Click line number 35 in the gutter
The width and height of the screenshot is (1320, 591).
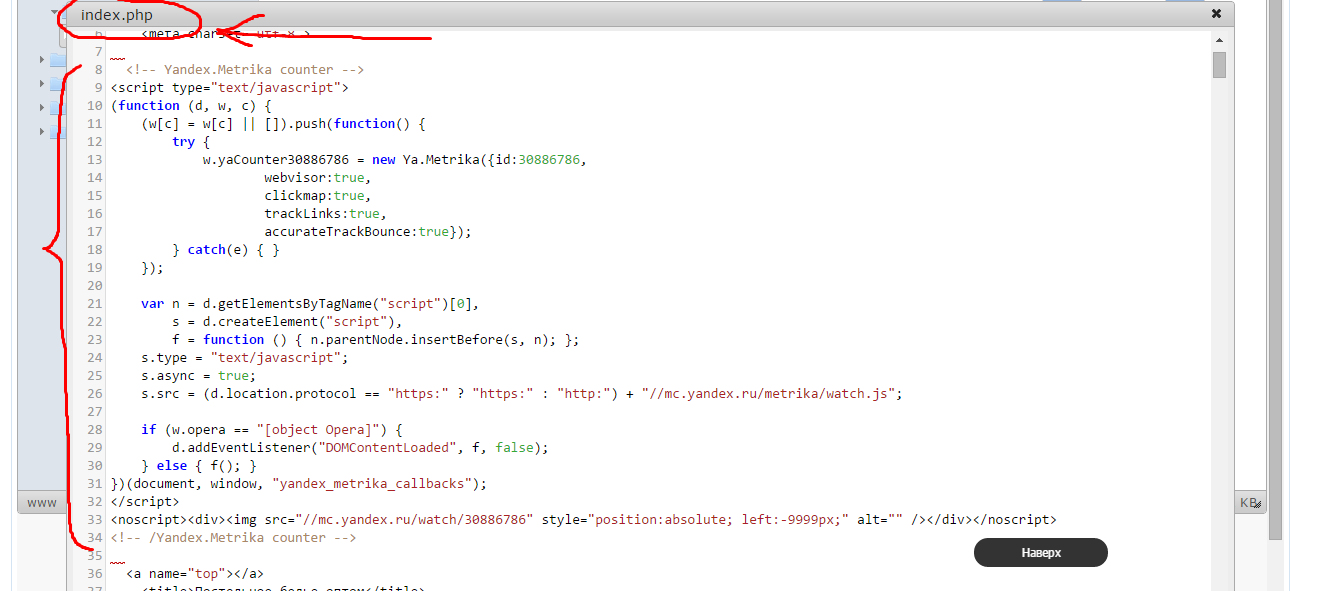(x=94, y=556)
